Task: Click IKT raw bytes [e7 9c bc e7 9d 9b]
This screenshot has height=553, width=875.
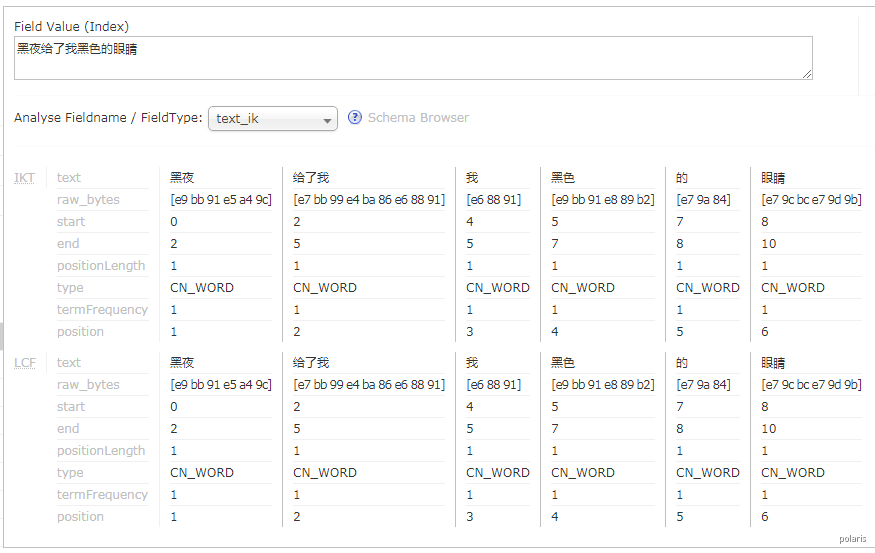Action: 811,200
